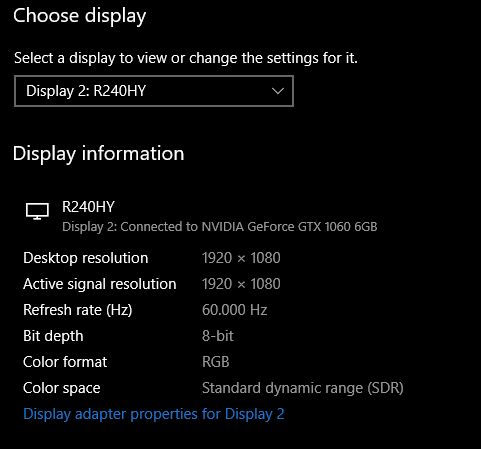Screen dimensions: 481x449
Task: Click the 8-bit value
Action: click(x=218, y=336)
